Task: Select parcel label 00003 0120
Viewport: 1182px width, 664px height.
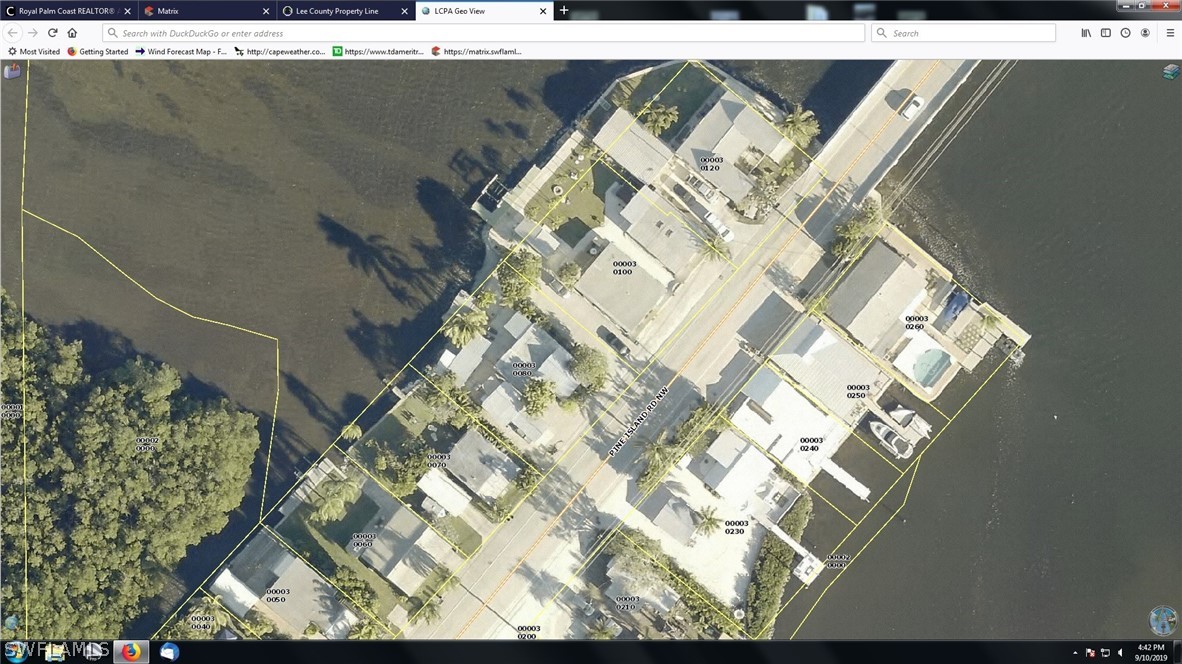Action: [711, 164]
